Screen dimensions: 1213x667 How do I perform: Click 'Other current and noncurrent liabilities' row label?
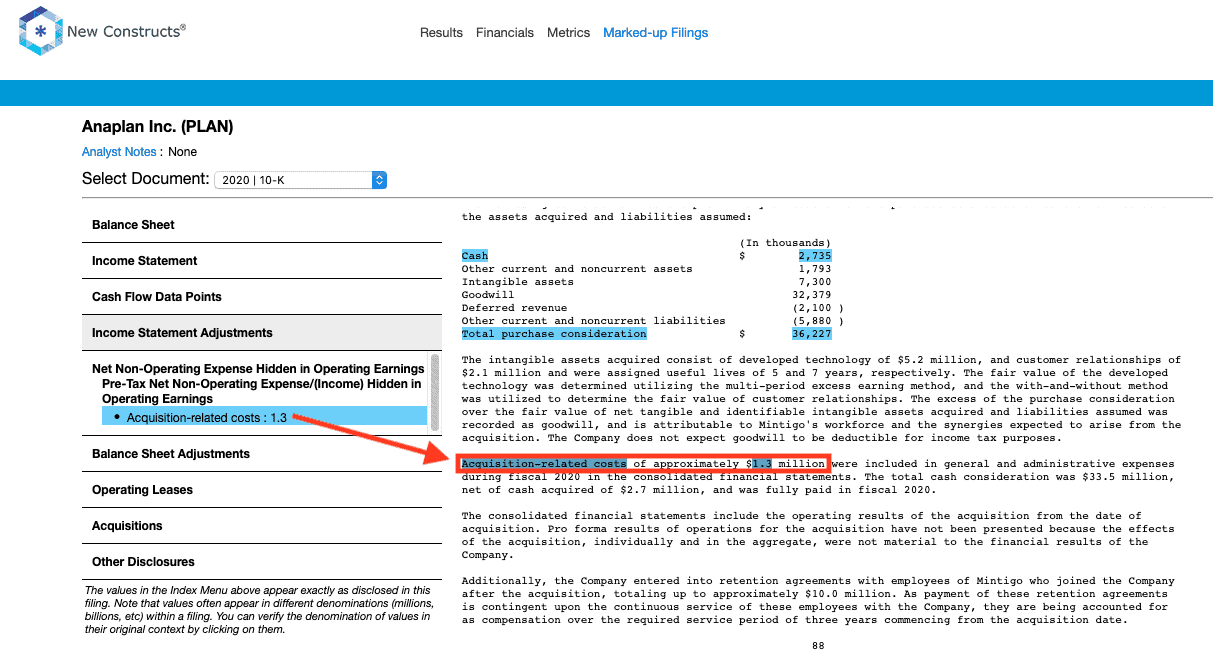[x=594, y=321]
